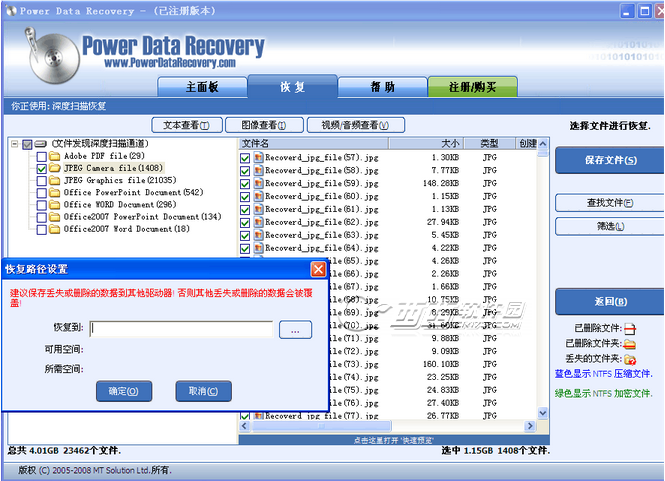Check the Office WORD Document (296) checkbox
665x481 pixels.
tap(42, 205)
